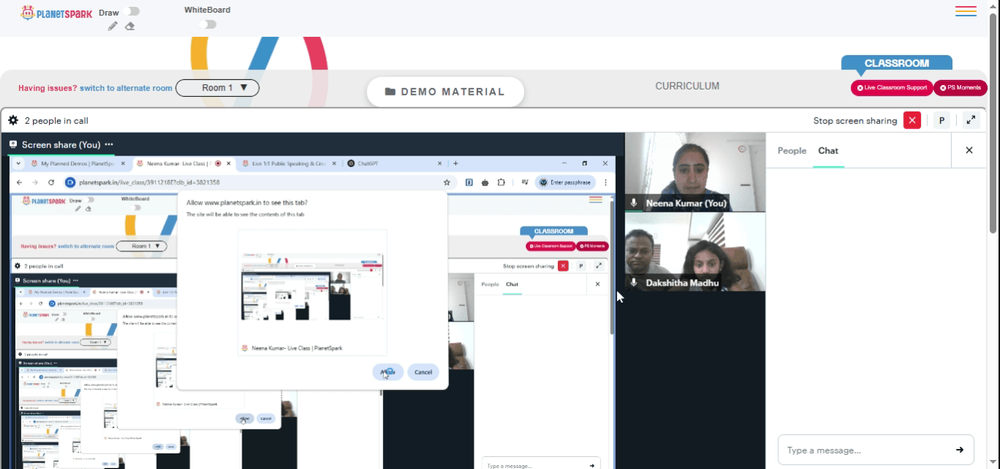Click the '2 people in call' label
Image resolution: width=1000 pixels, height=469 pixels.
click(56, 121)
